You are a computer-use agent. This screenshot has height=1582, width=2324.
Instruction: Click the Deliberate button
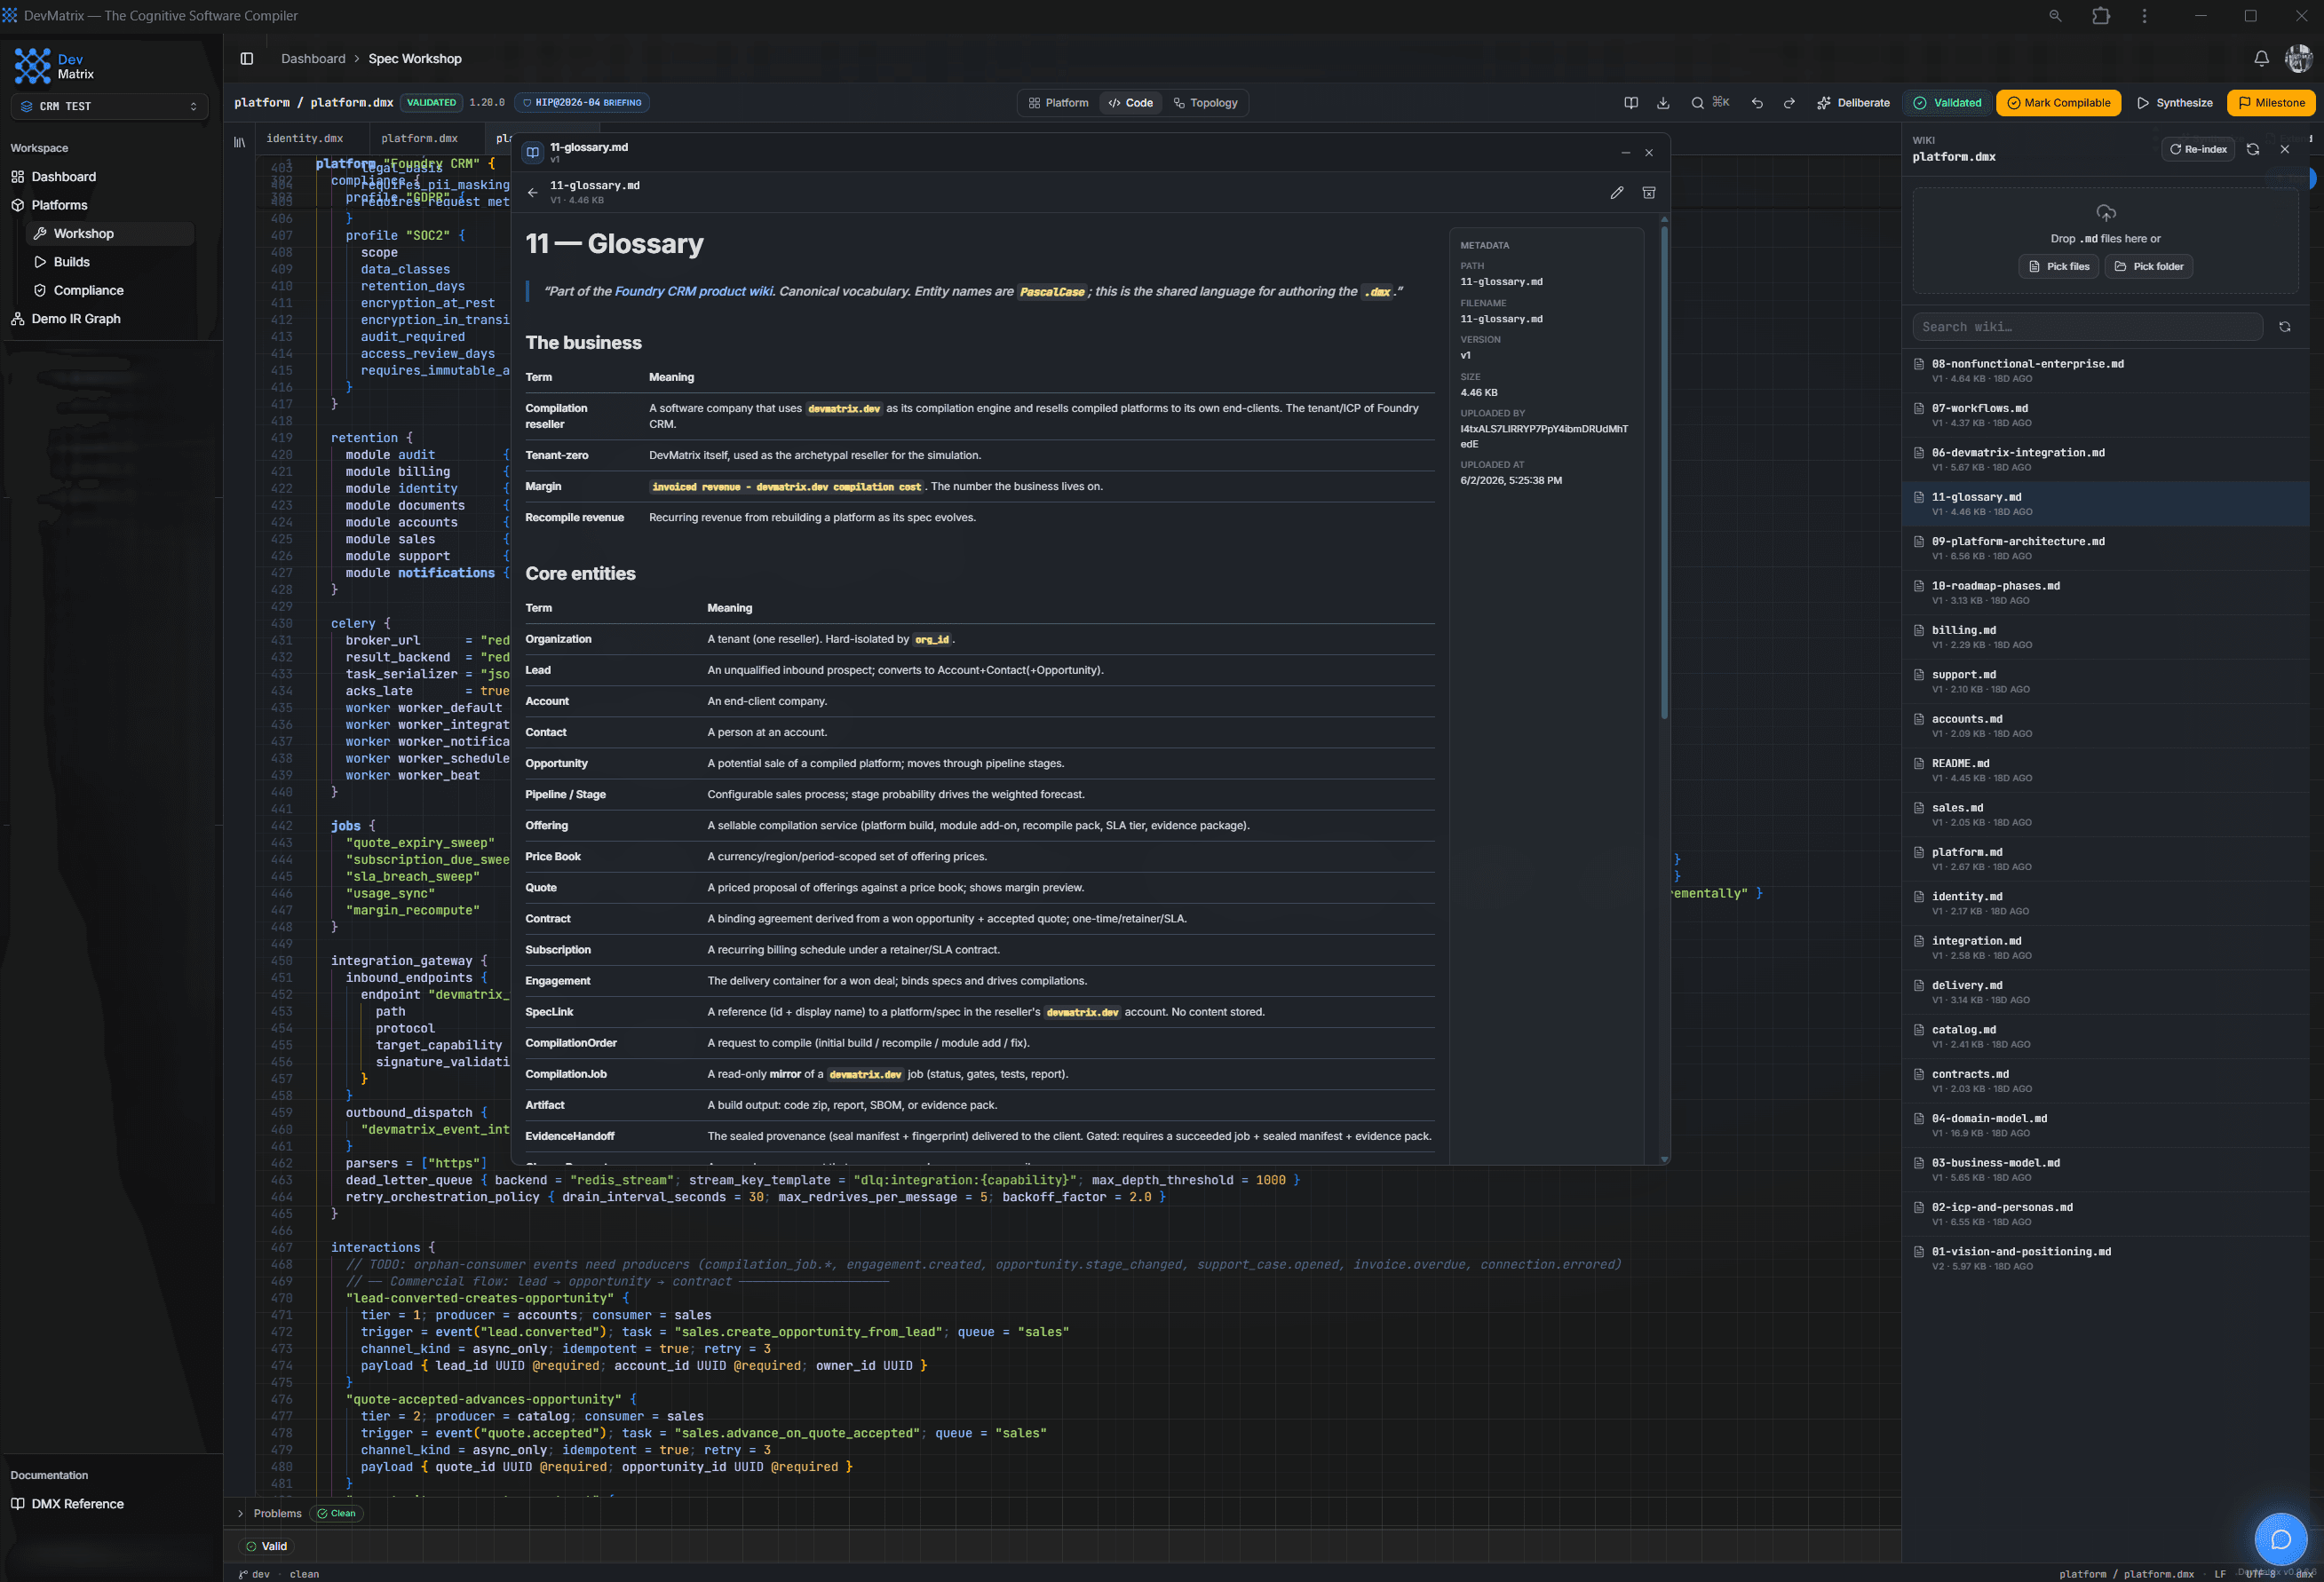click(1853, 103)
